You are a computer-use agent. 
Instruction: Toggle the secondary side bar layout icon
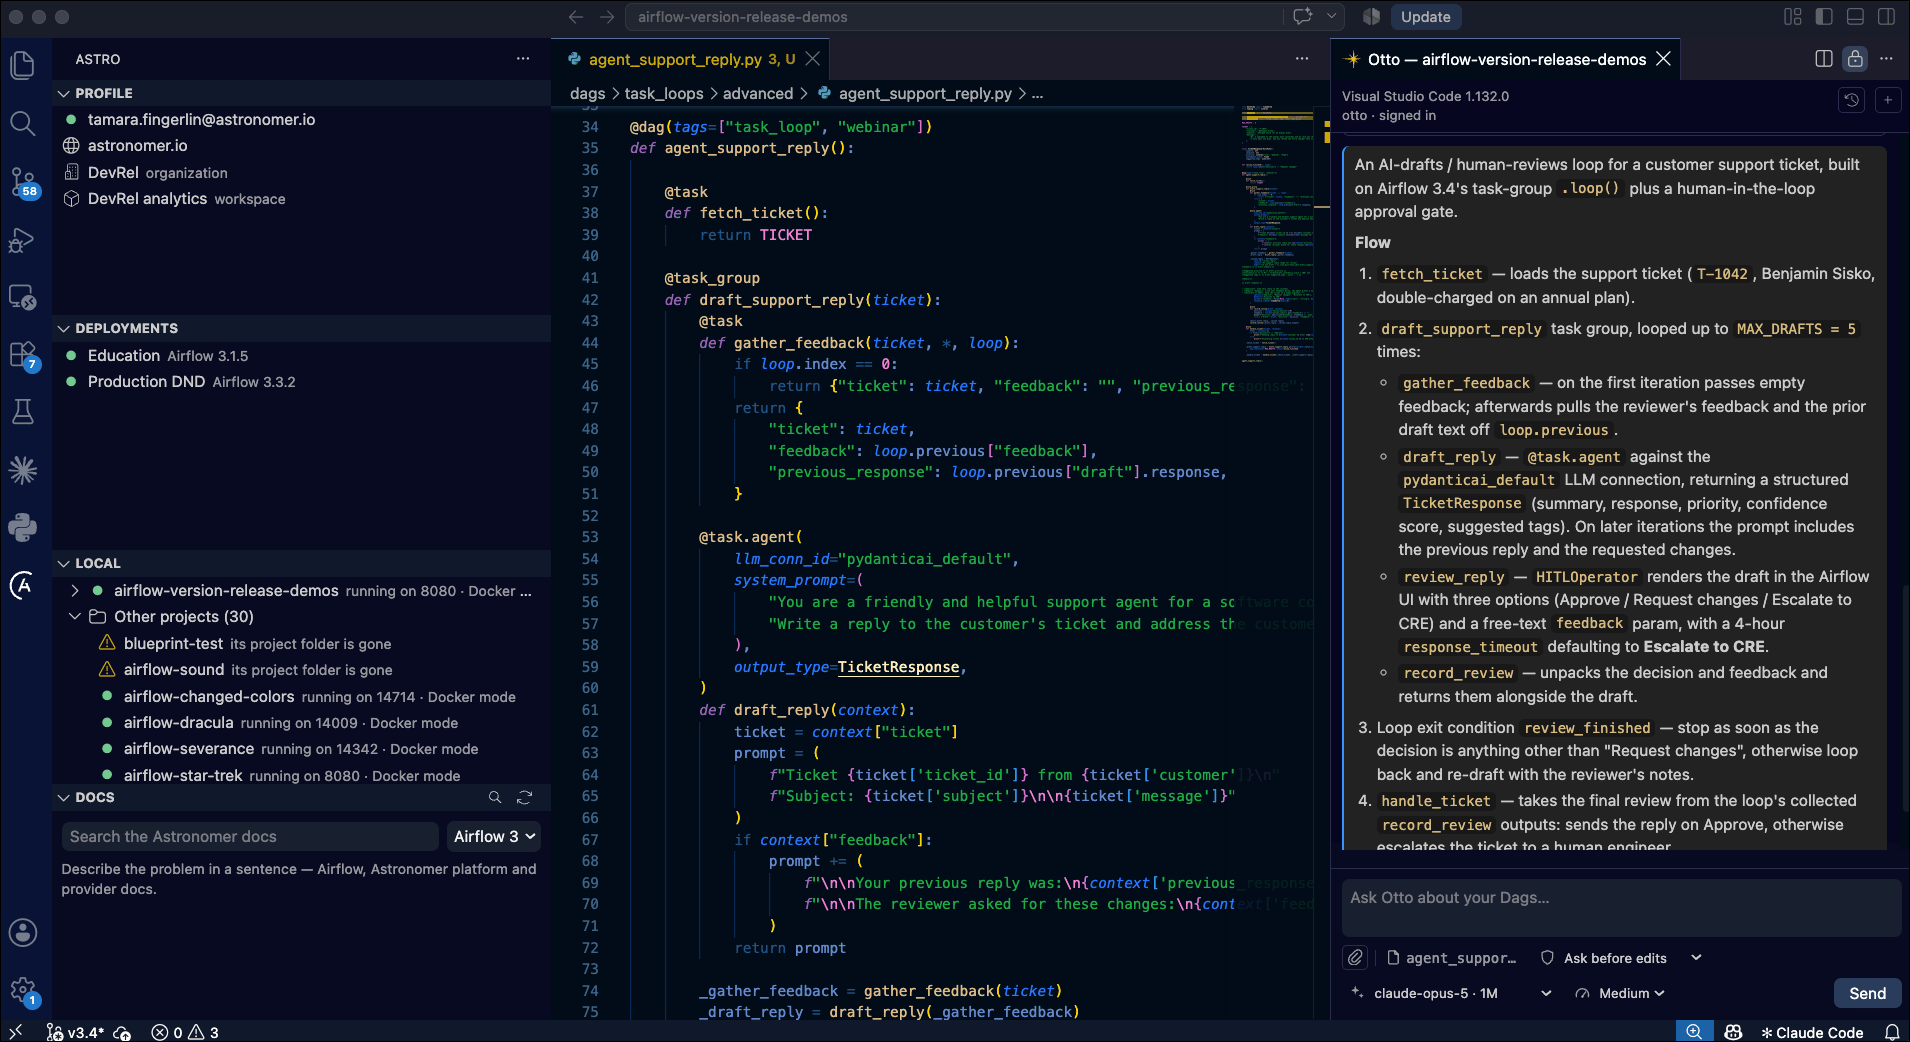click(1886, 17)
